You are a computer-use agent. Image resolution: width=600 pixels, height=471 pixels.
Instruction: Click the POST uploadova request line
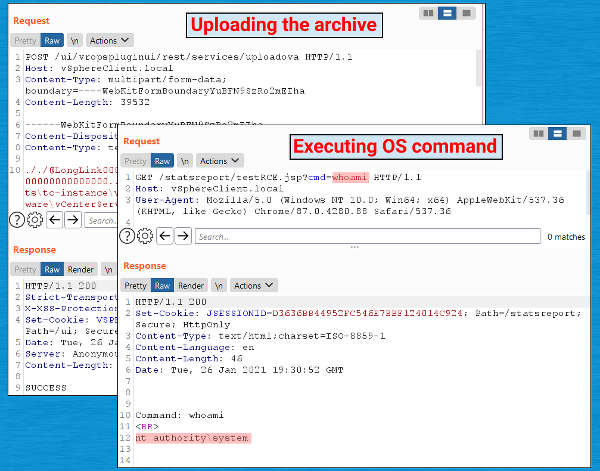click(x=189, y=57)
